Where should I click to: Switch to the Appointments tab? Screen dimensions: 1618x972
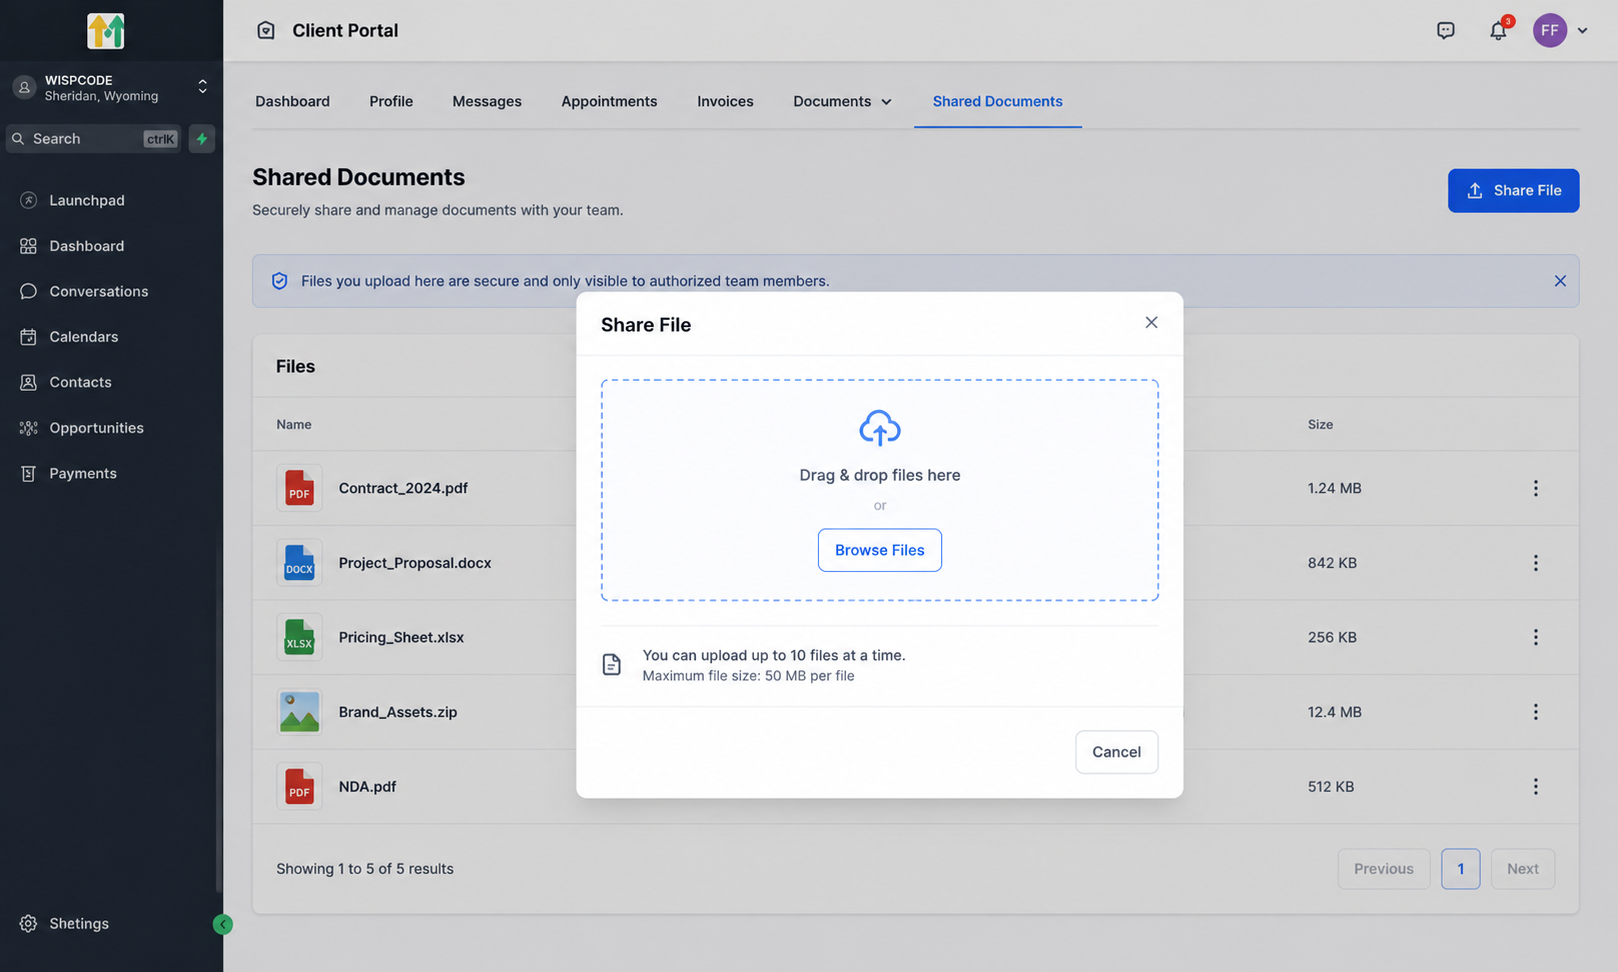[609, 101]
